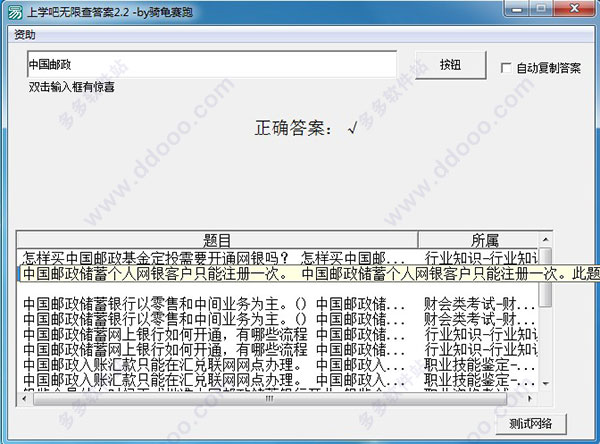Sort by the 题目 column header
600x444 pixels.
(x=217, y=240)
